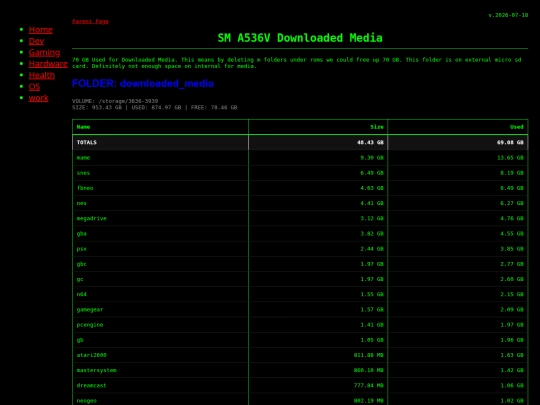The image size is (540, 405).
Task: Go to the Dev section link
Action: [x=36, y=41]
